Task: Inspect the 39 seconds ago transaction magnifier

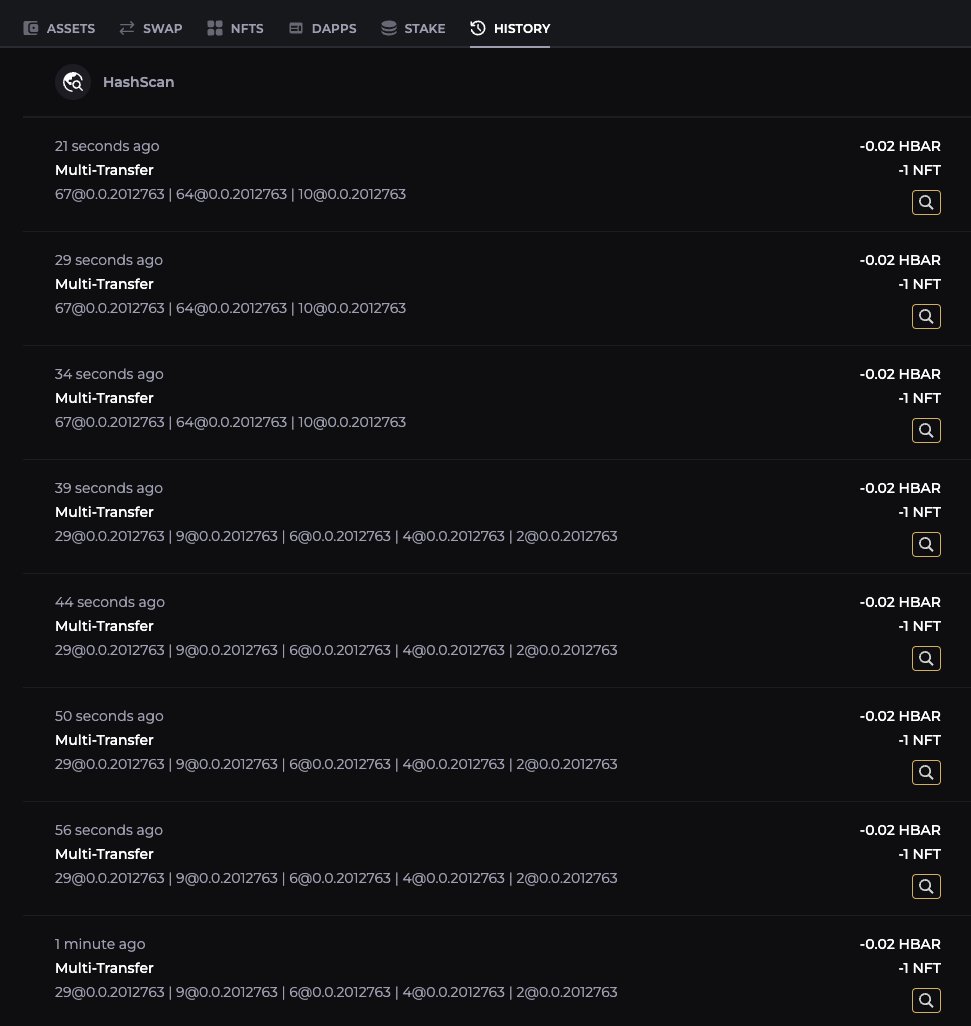Action: 926,544
